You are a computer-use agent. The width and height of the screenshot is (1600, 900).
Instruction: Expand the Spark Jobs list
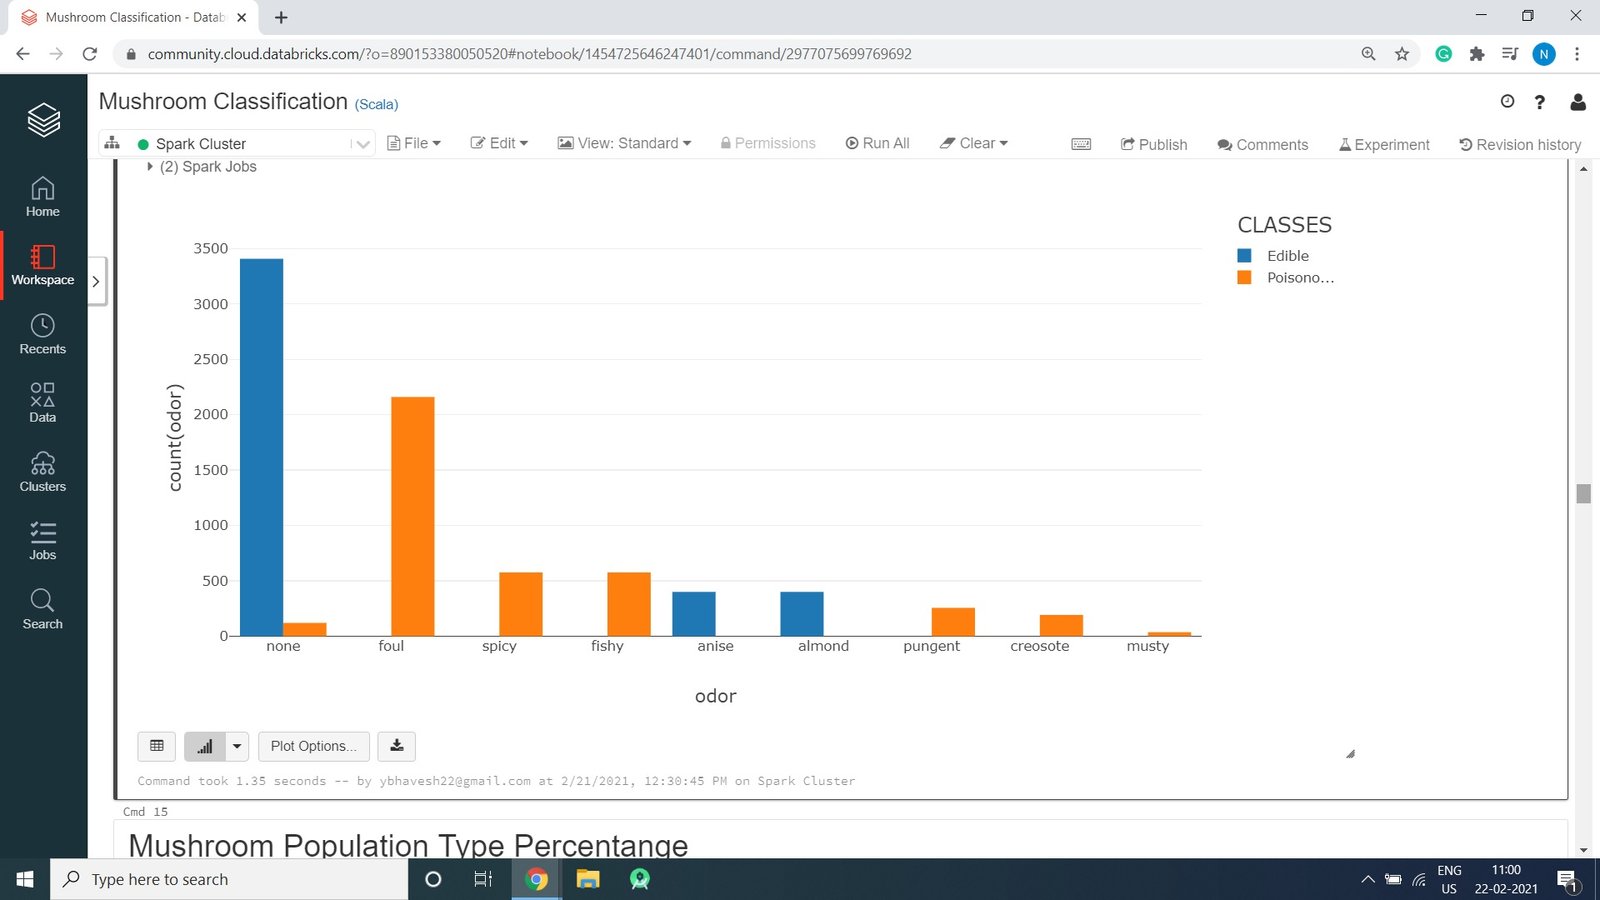point(150,167)
